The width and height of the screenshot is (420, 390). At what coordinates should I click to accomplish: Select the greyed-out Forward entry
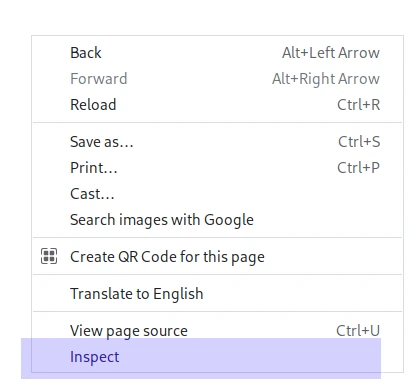pyautogui.click(x=217, y=79)
